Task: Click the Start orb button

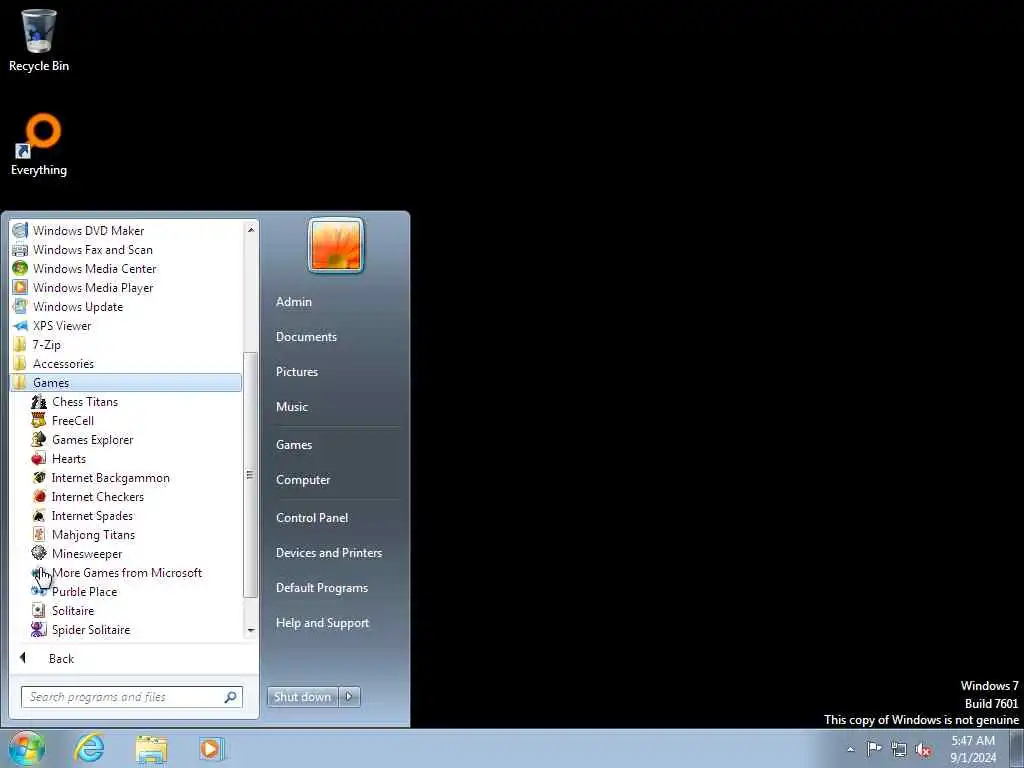Action: pyautogui.click(x=27, y=748)
